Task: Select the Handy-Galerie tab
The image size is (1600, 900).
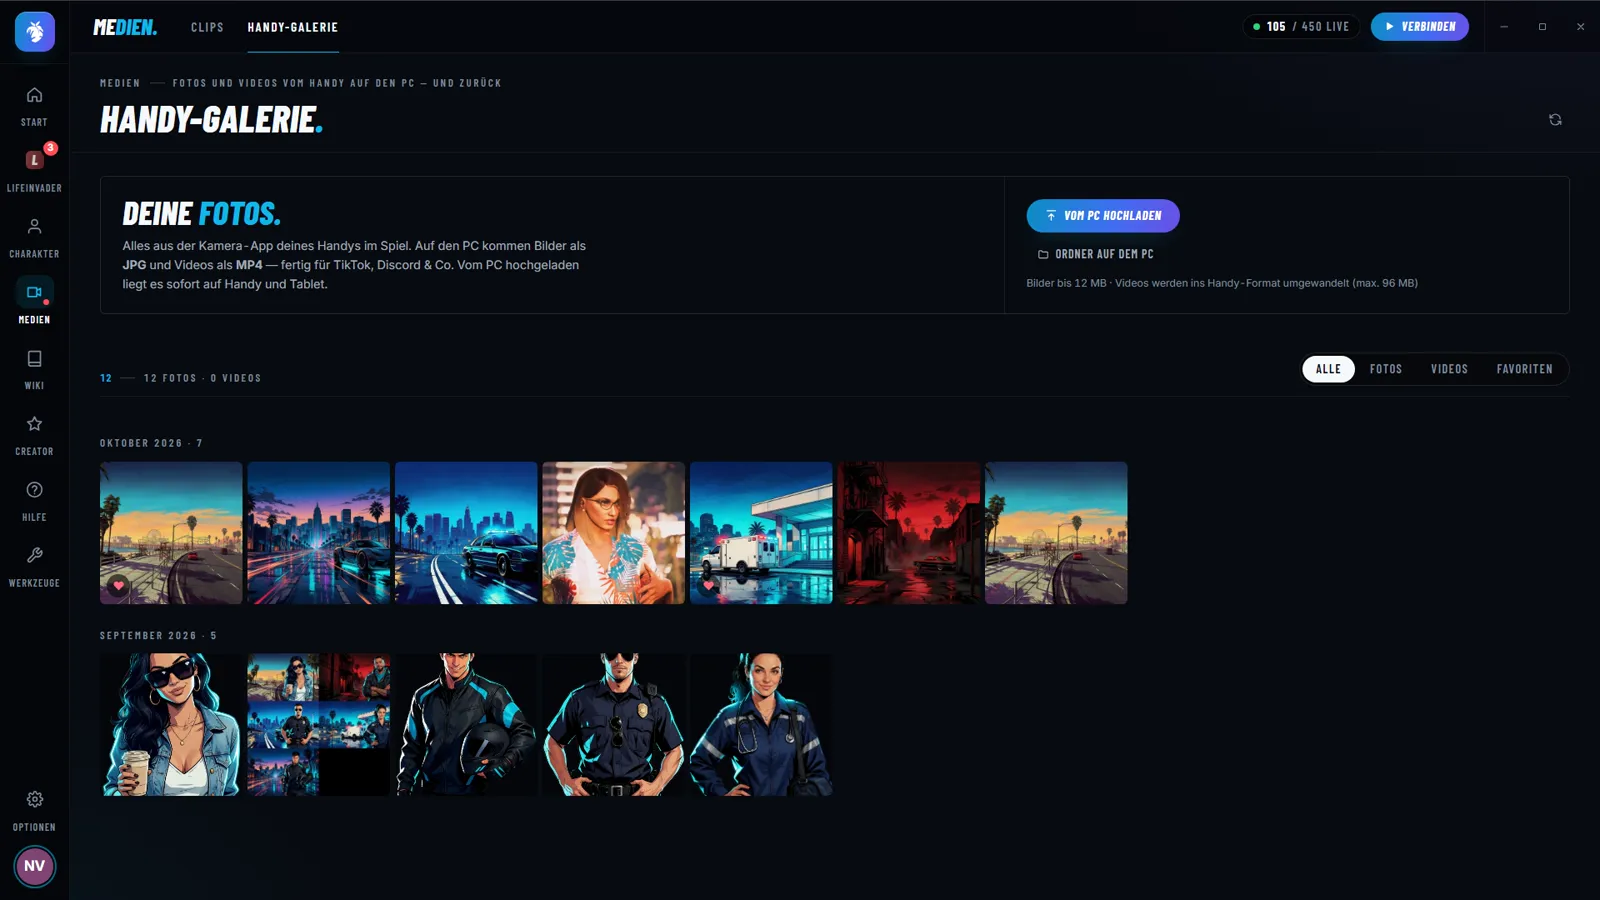Action: coord(293,27)
